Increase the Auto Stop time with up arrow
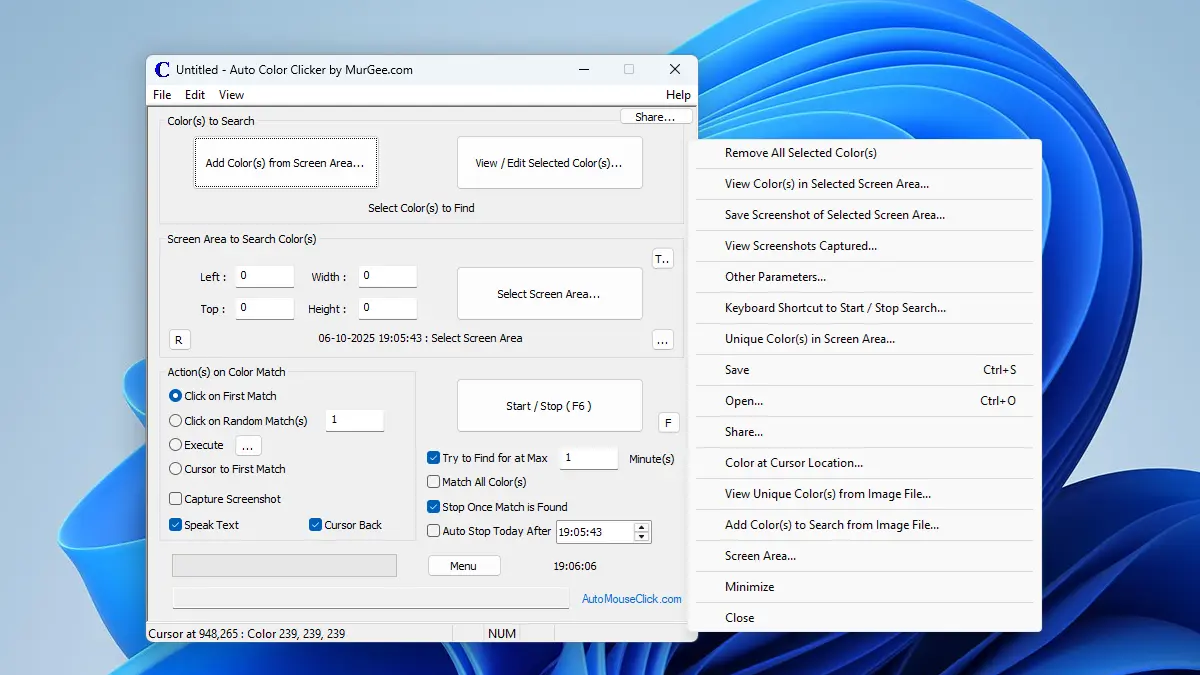1200x675 pixels. 641,526
